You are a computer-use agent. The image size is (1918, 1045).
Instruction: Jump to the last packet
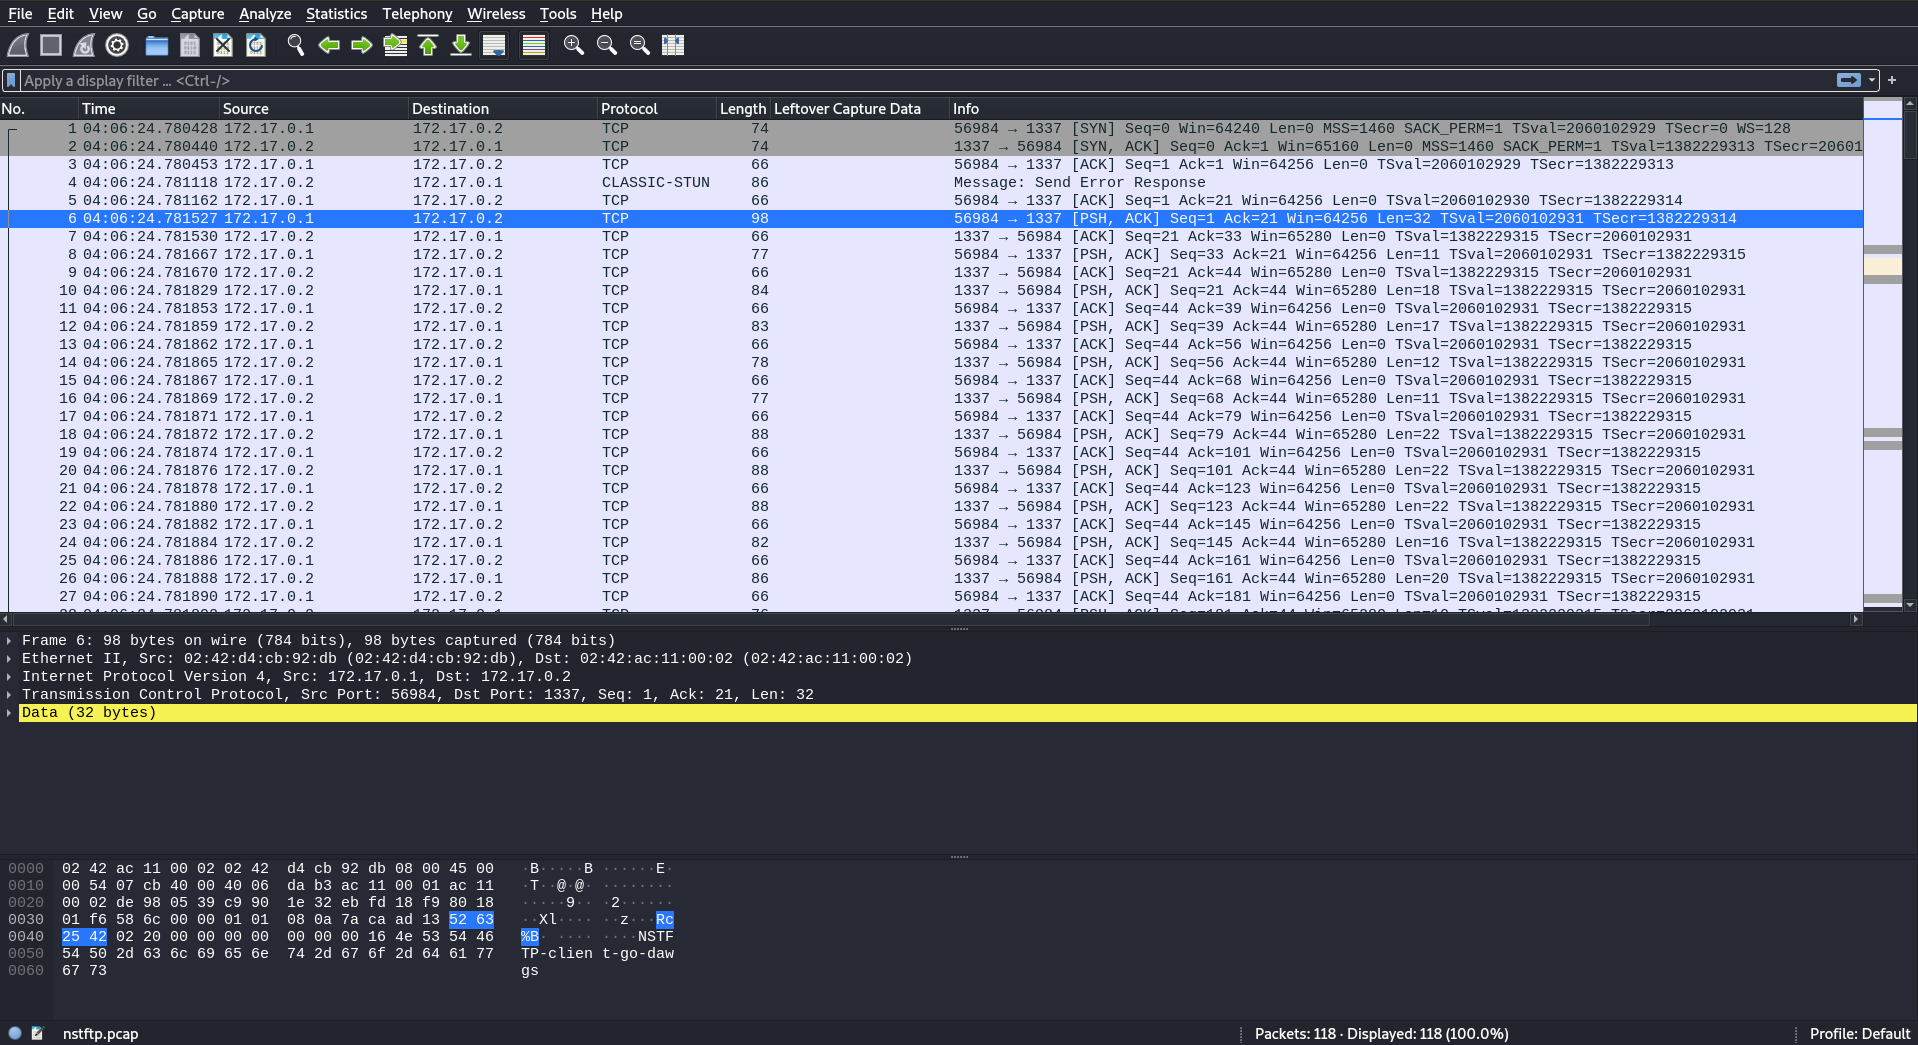coord(461,45)
